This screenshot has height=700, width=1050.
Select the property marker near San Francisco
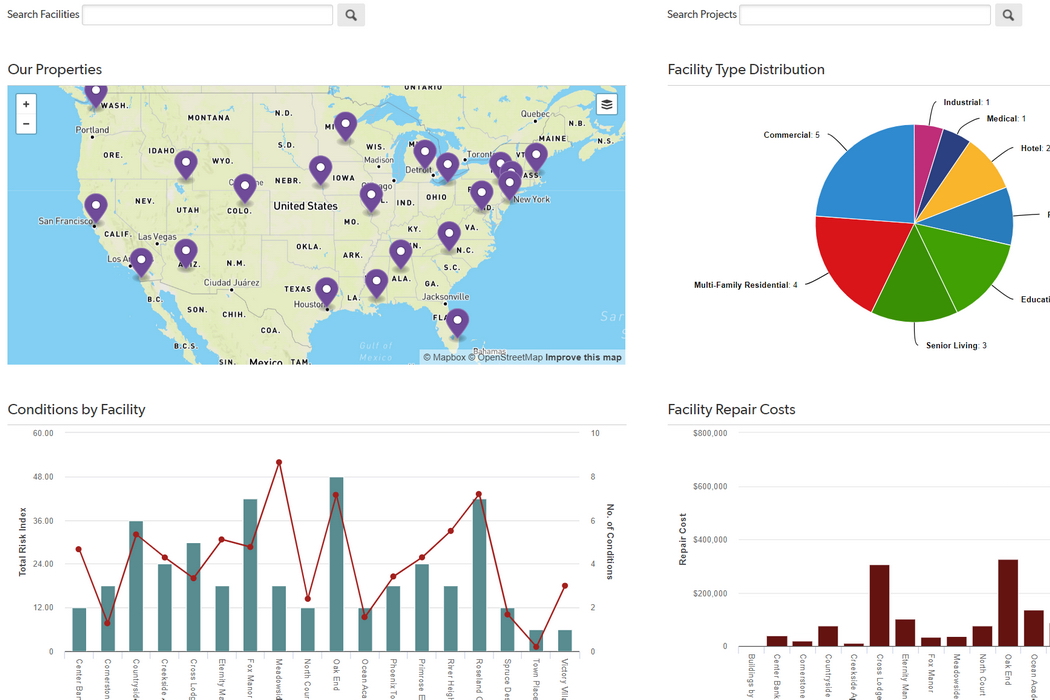click(95, 205)
